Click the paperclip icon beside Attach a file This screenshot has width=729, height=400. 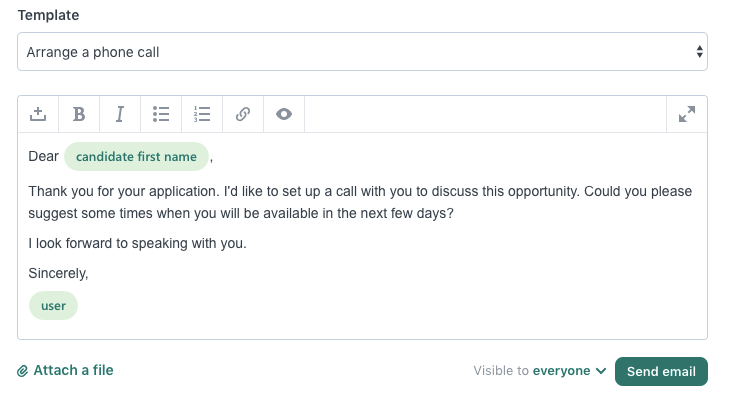(x=23, y=371)
